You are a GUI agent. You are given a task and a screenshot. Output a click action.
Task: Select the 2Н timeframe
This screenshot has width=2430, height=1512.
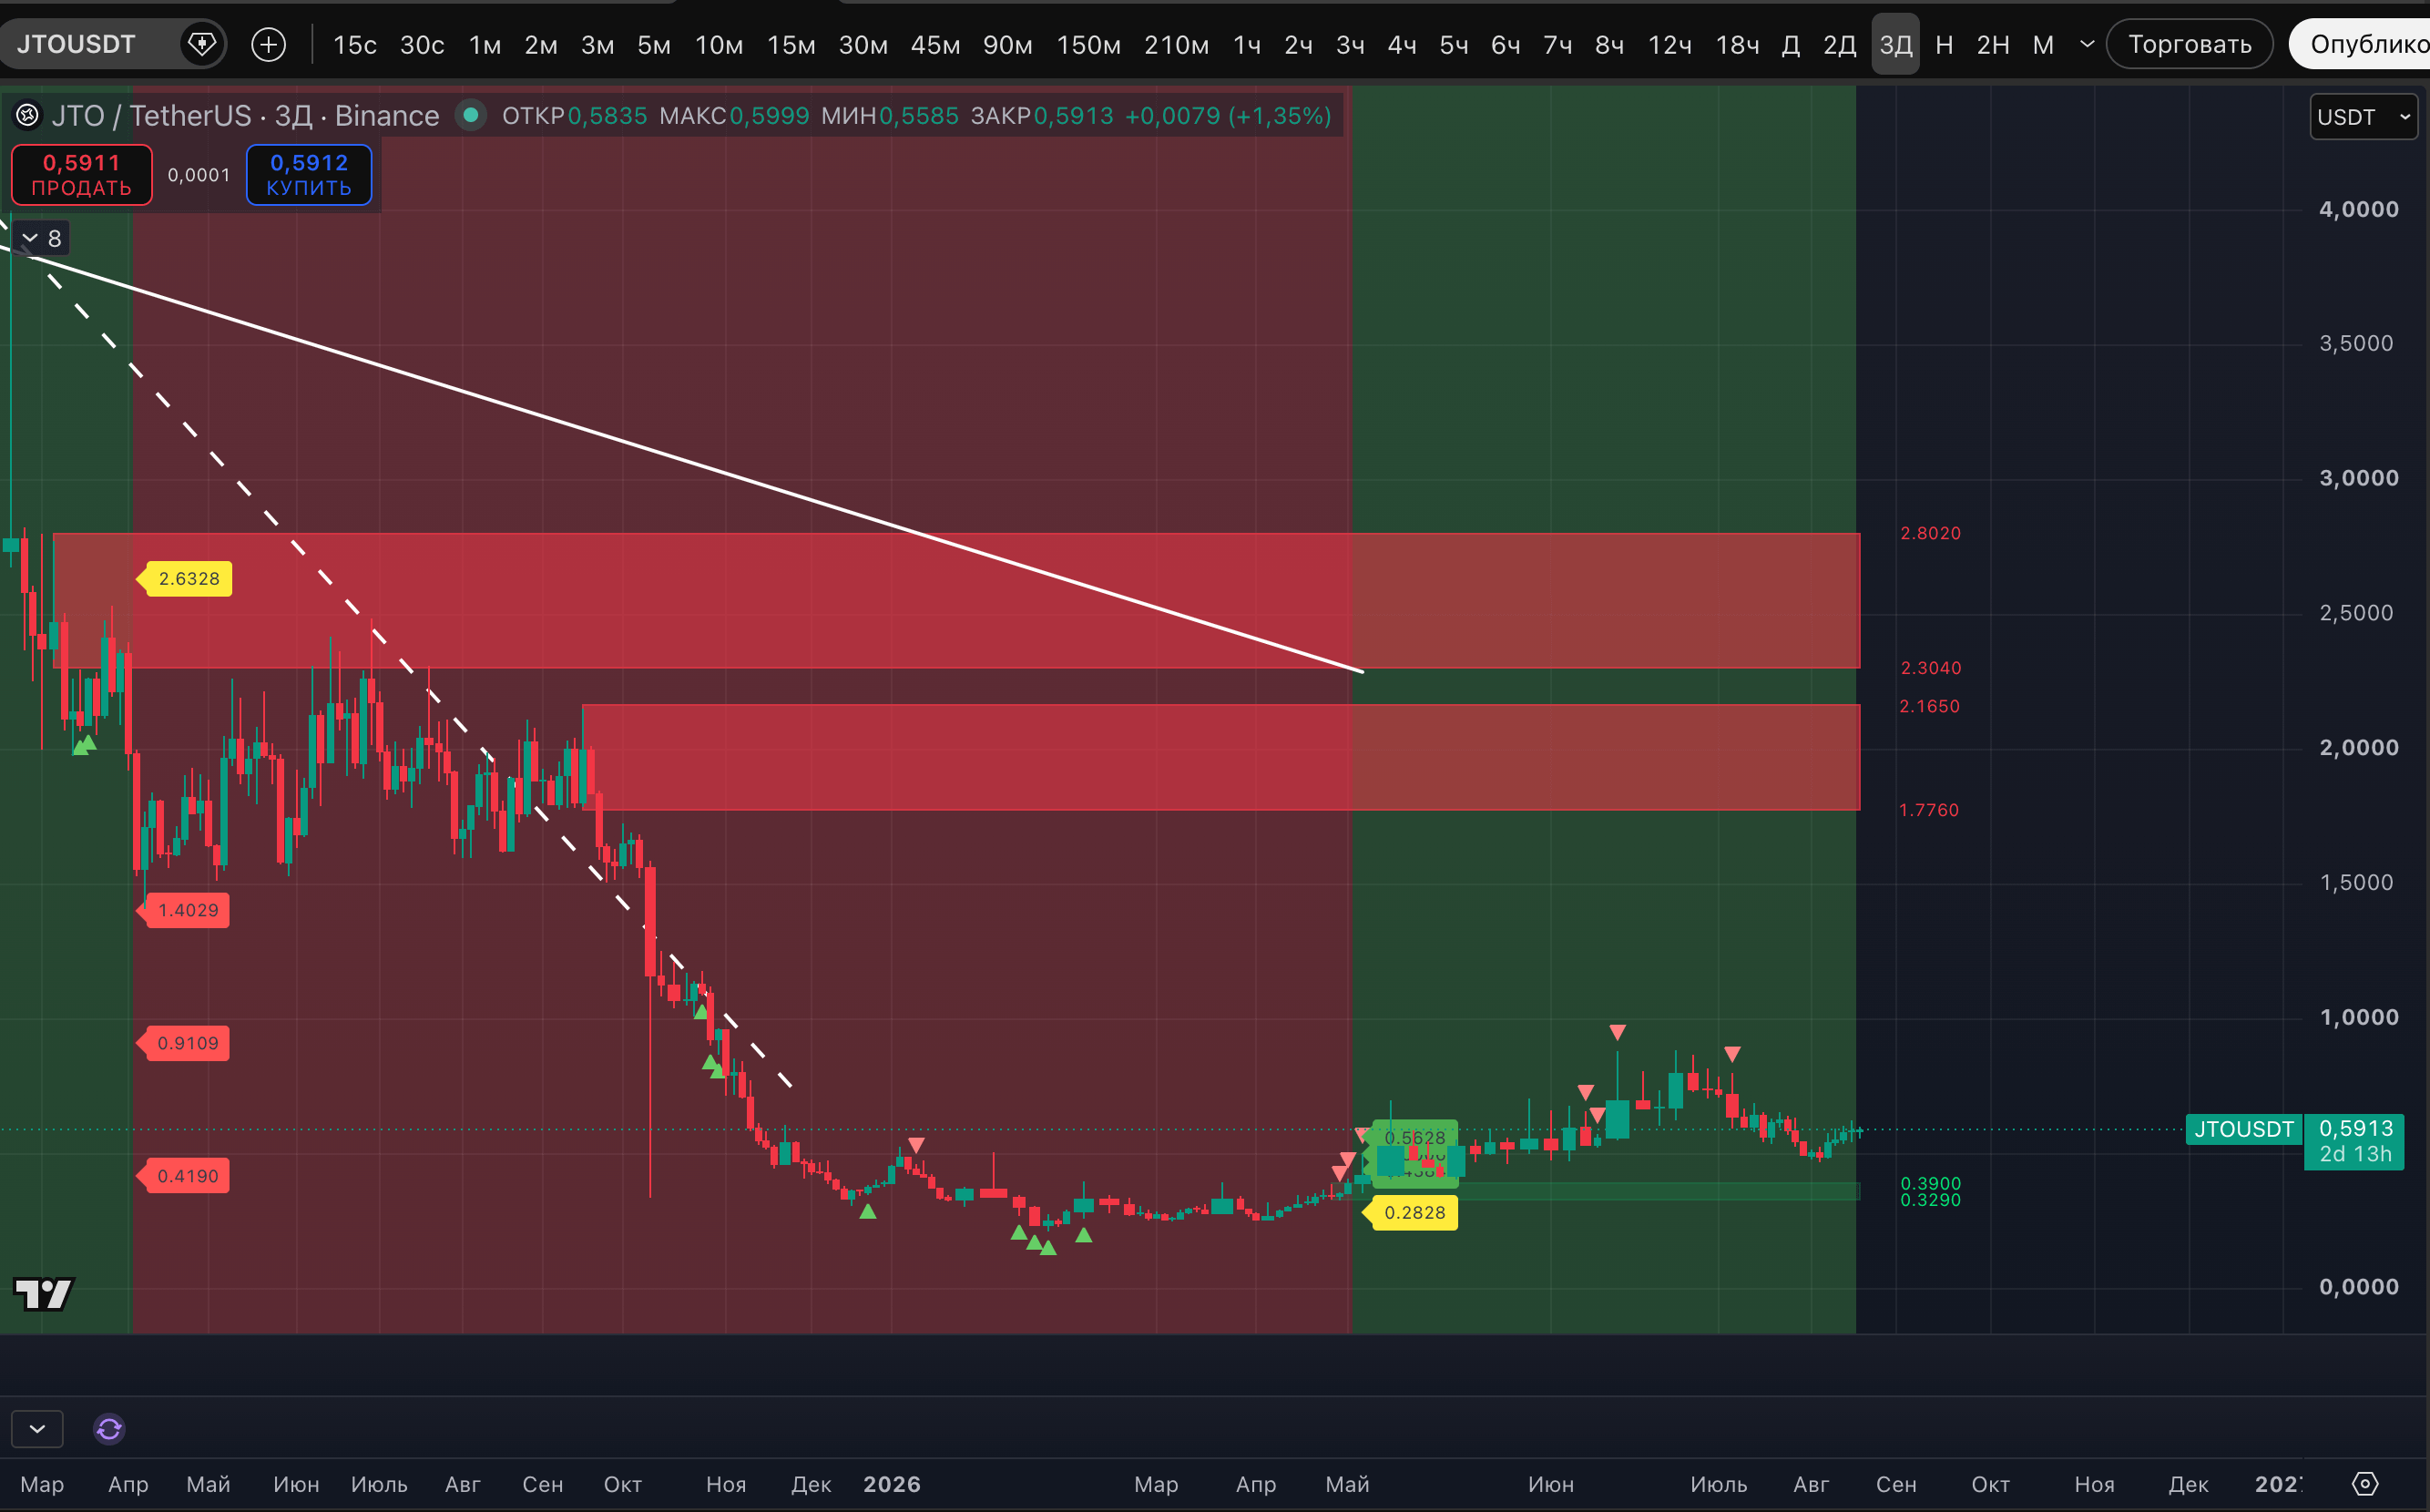1992,45
